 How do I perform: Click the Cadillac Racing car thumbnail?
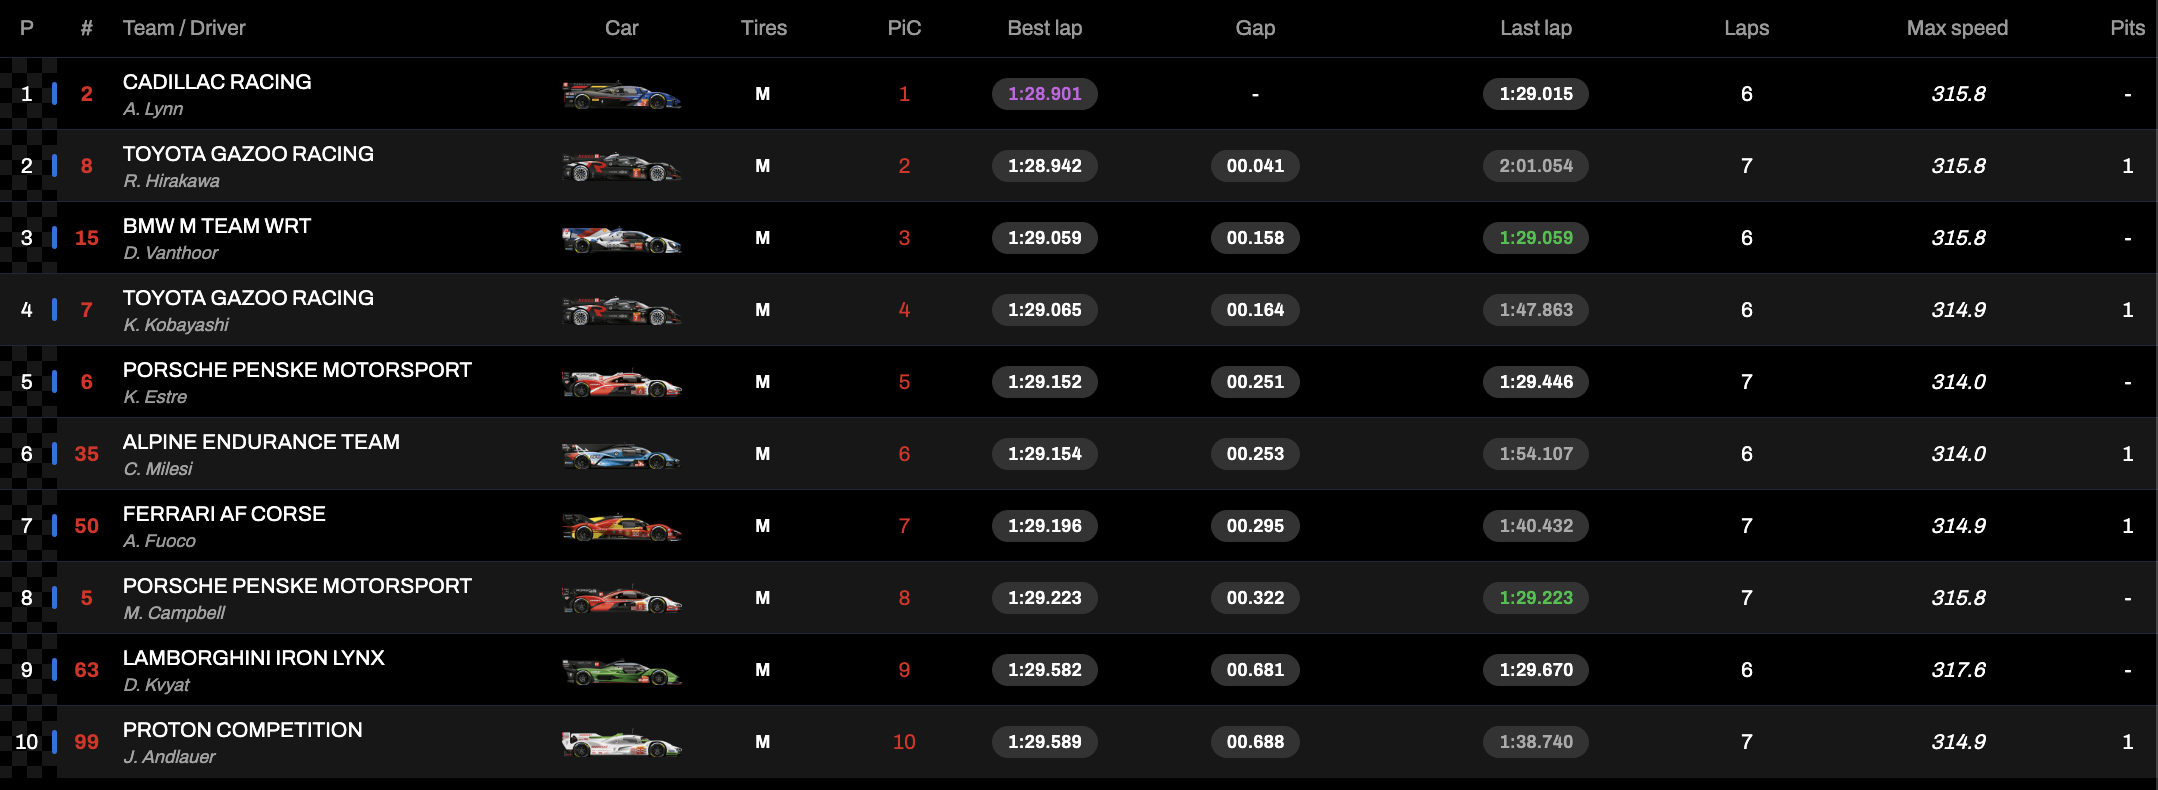tap(621, 95)
